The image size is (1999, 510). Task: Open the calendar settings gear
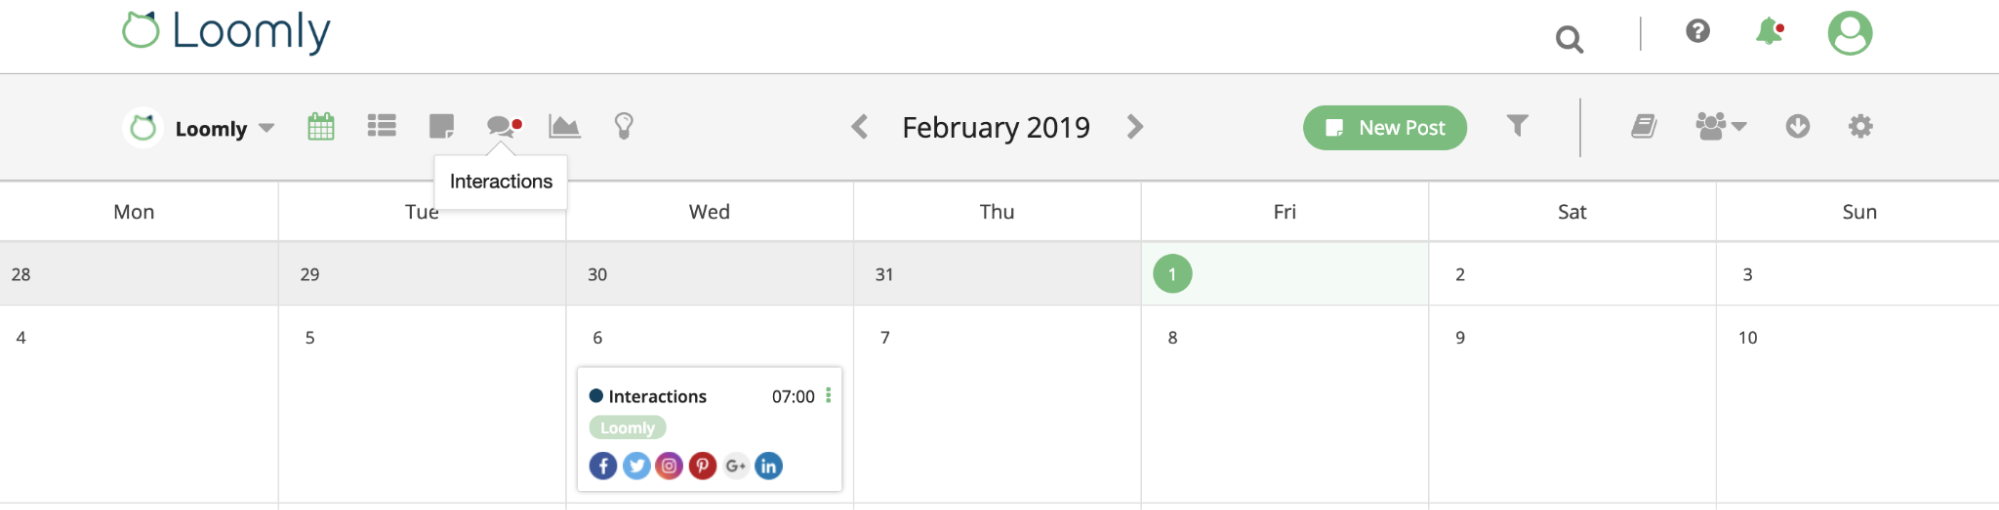(1860, 126)
